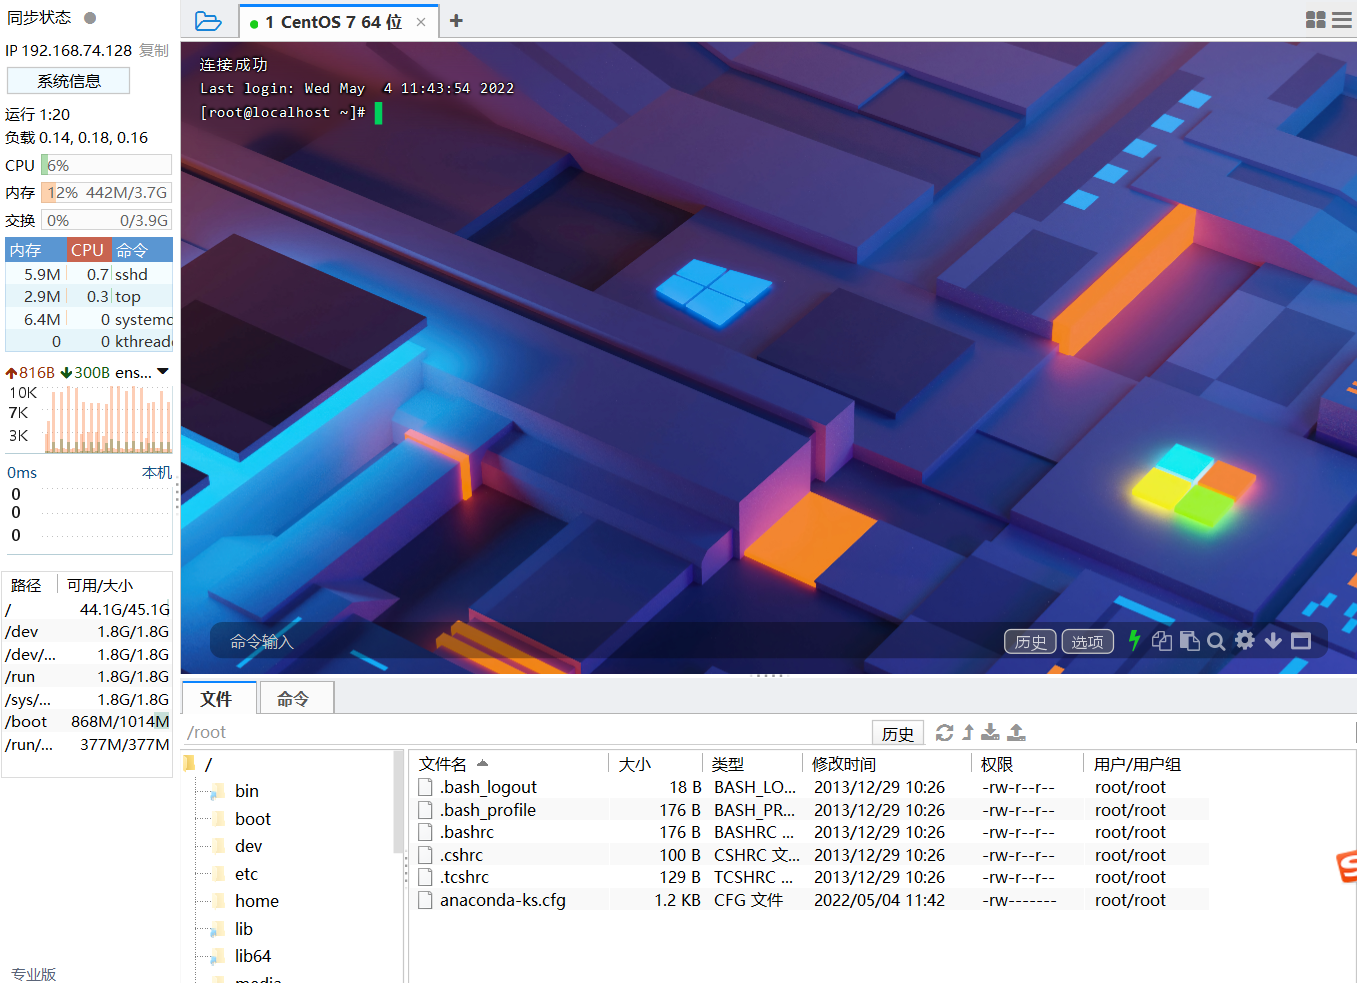Click the .cshrc file icon

coord(425,855)
